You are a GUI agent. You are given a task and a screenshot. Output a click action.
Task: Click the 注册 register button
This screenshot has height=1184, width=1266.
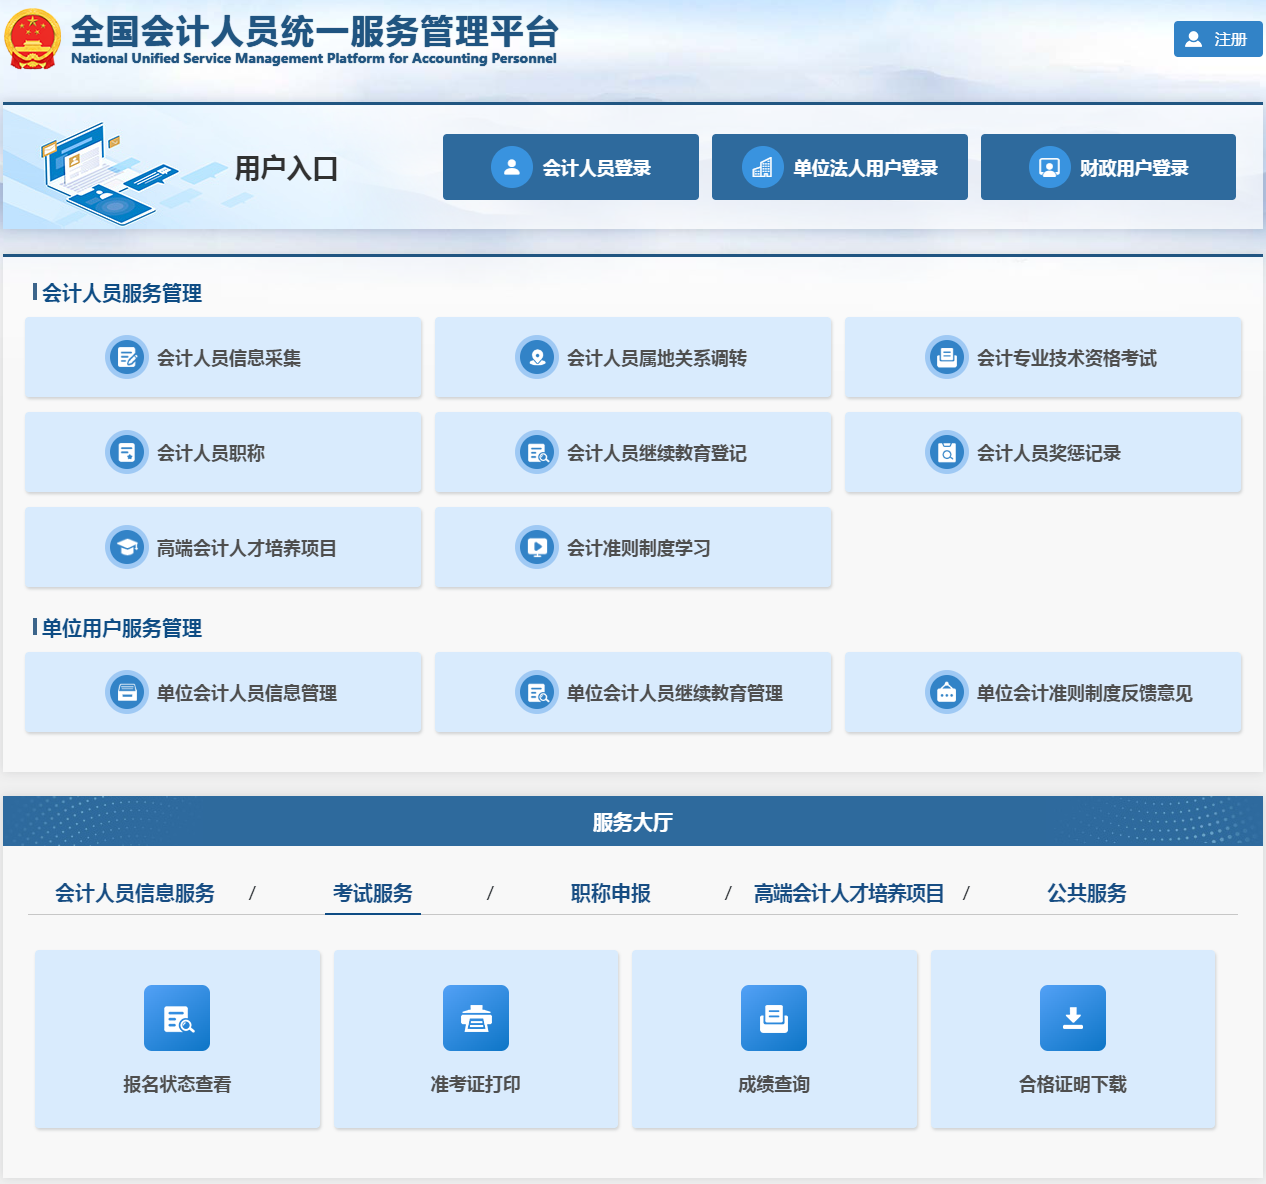pyautogui.click(x=1218, y=39)
